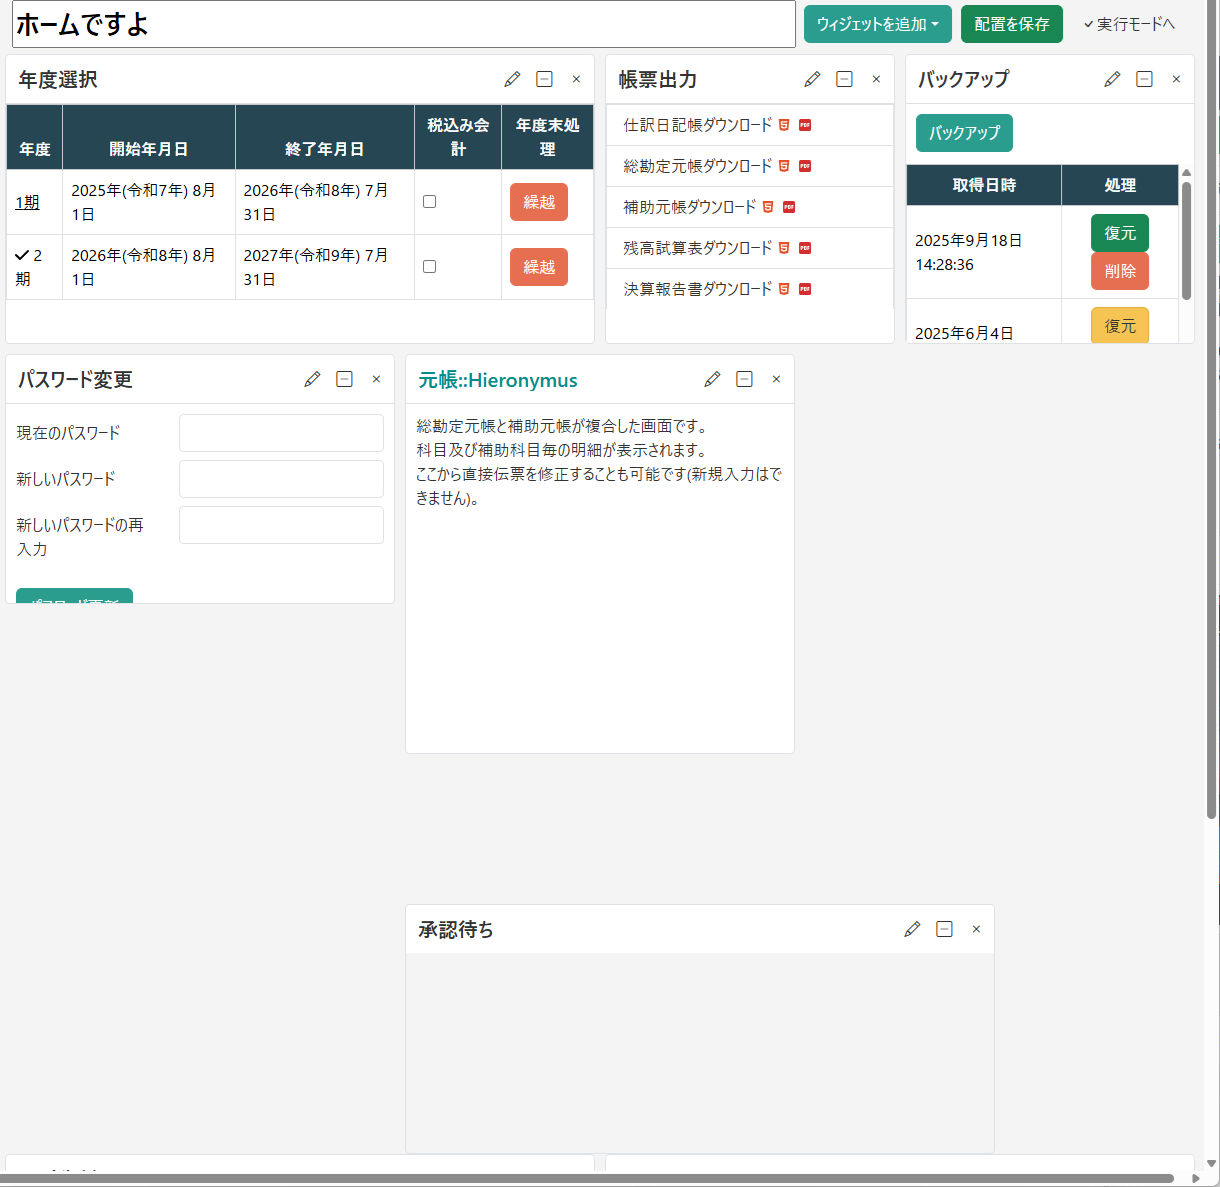1220x1187 pixels.
Task: Click PDF icon for 仕訳日記帳ダウンロード
Action: point(805,125)
